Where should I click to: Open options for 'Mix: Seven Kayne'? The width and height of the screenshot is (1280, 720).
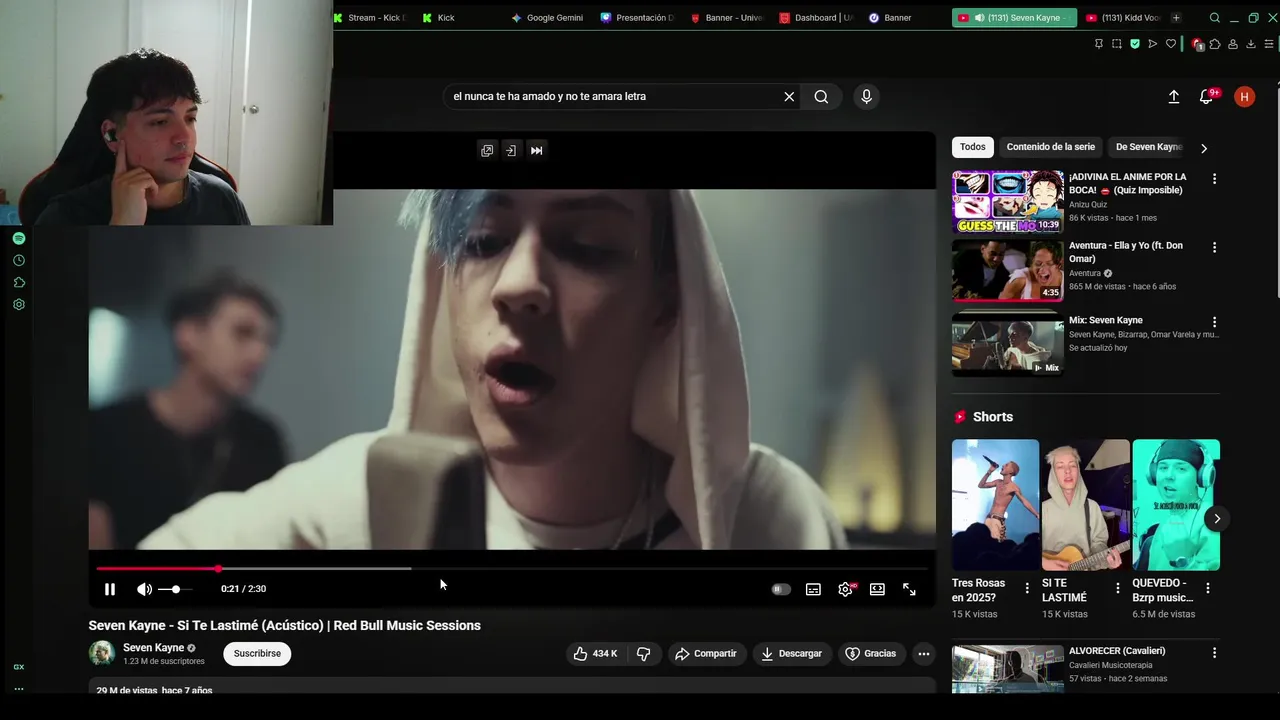point(1215,322)
